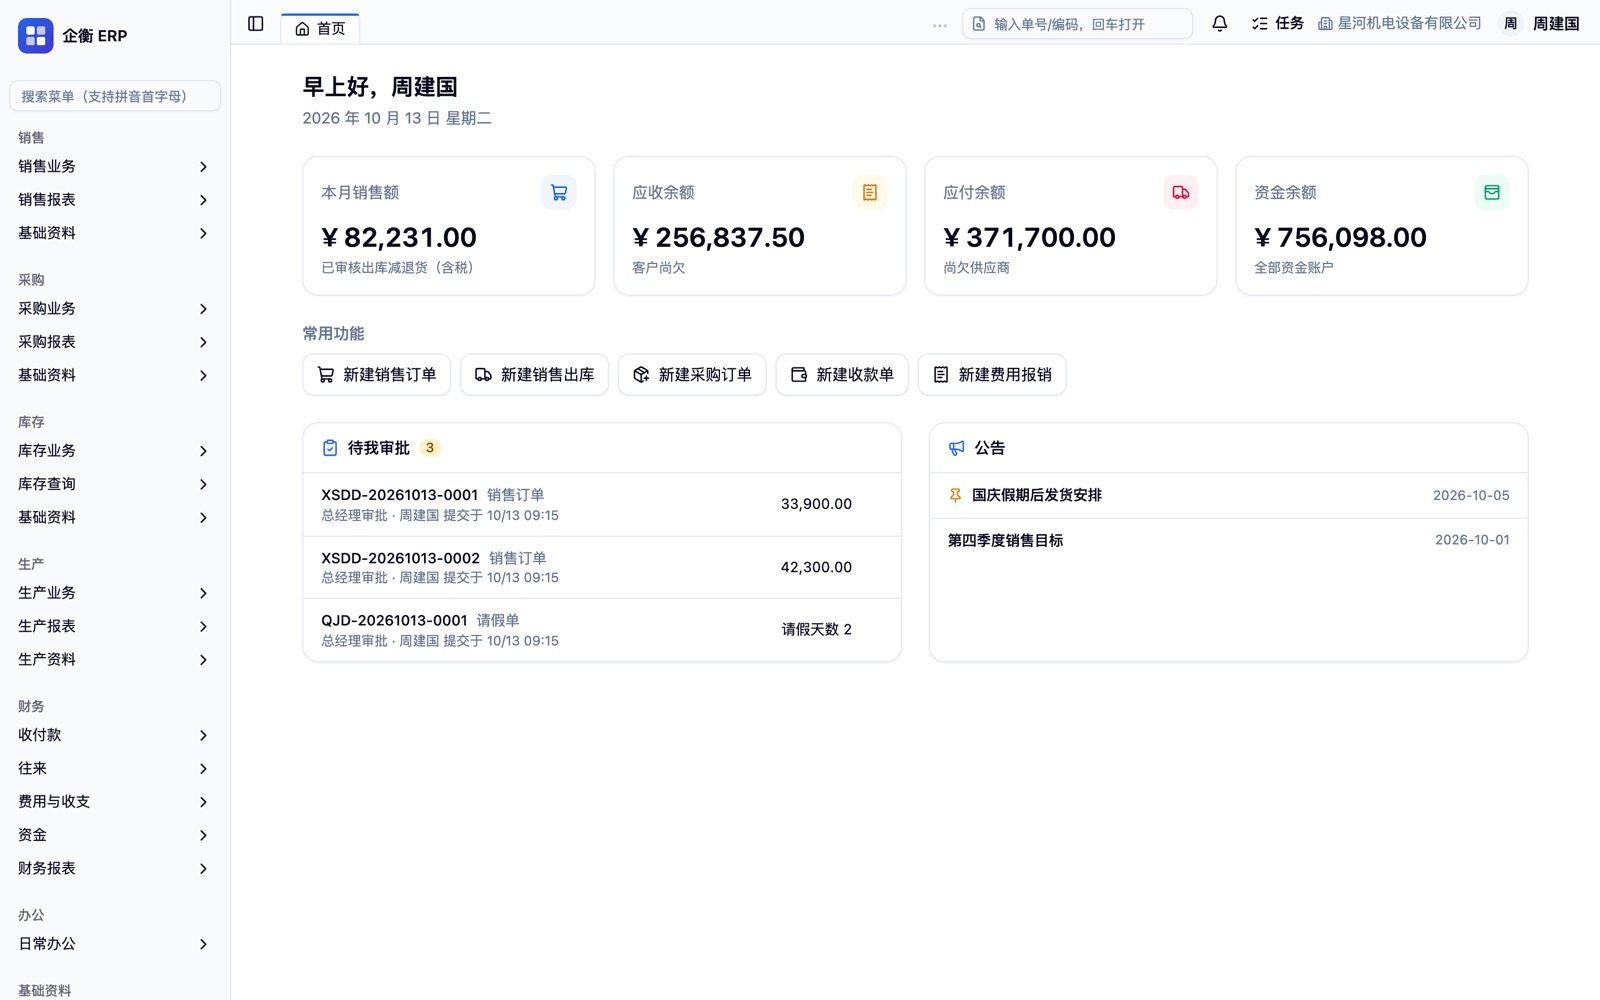
Task: Expand 收付款 menu
Action: [x=114, y=735]
